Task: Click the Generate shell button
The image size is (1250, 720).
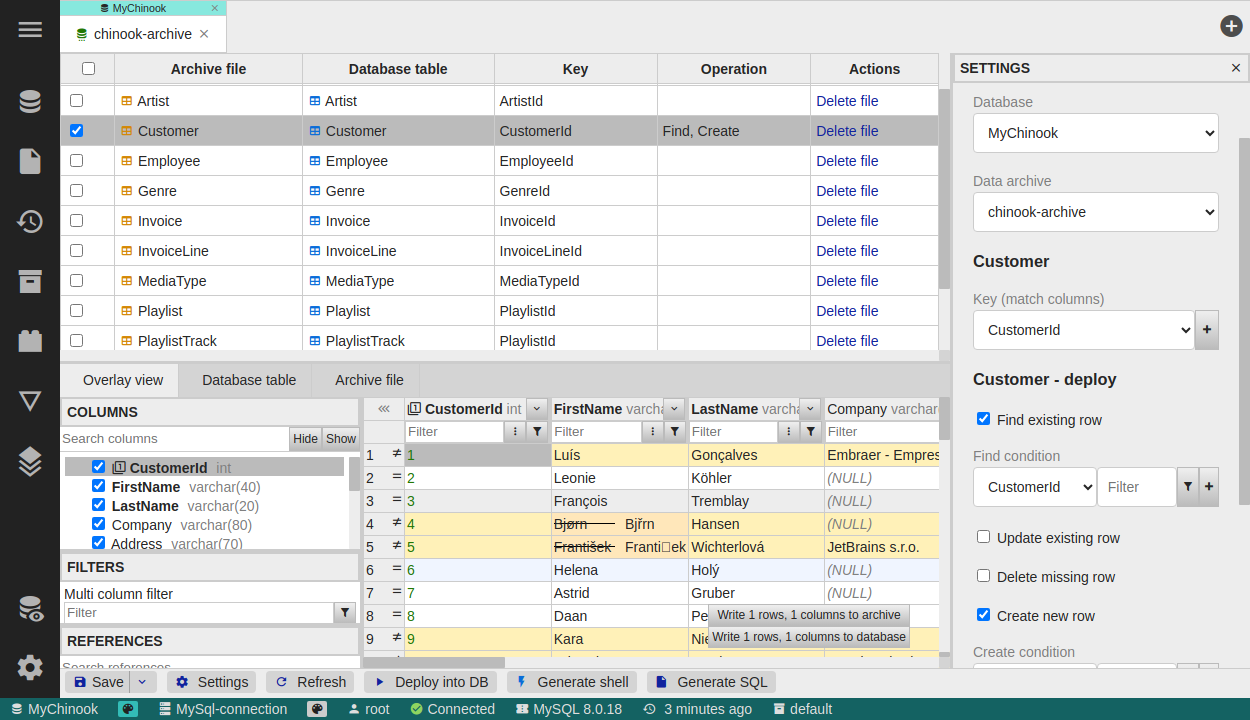Action: point(572,682)
